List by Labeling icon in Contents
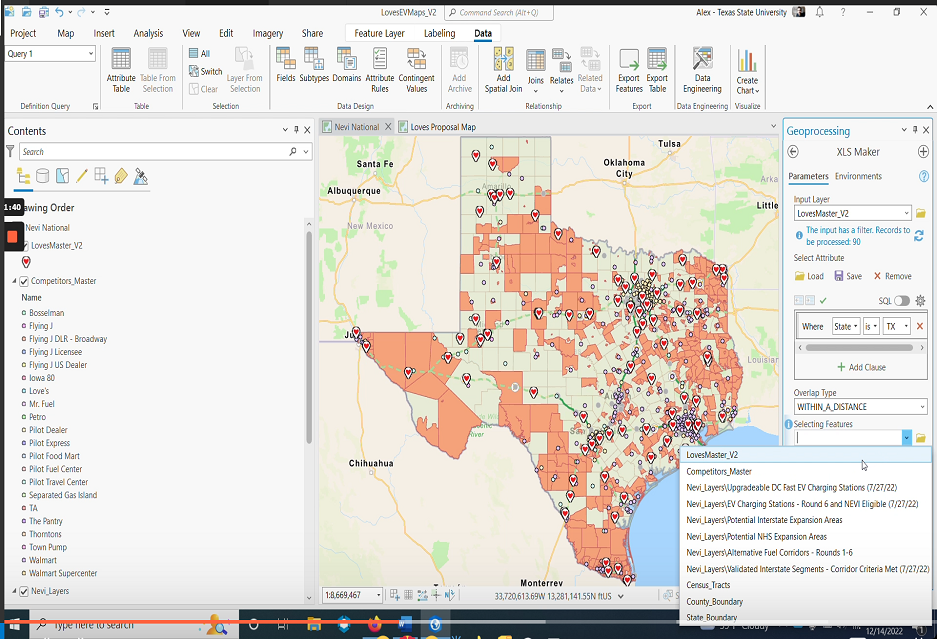937x639 pixels. click(121, 176)
